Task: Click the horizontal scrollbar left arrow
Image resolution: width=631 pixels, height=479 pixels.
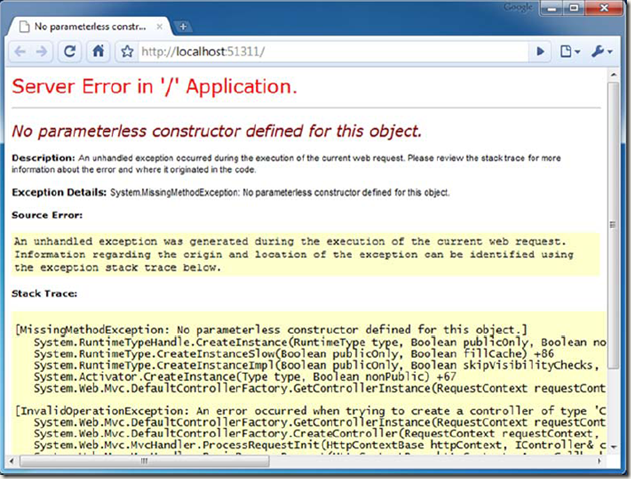Action: pyautogui.click(x=12, y=461)
